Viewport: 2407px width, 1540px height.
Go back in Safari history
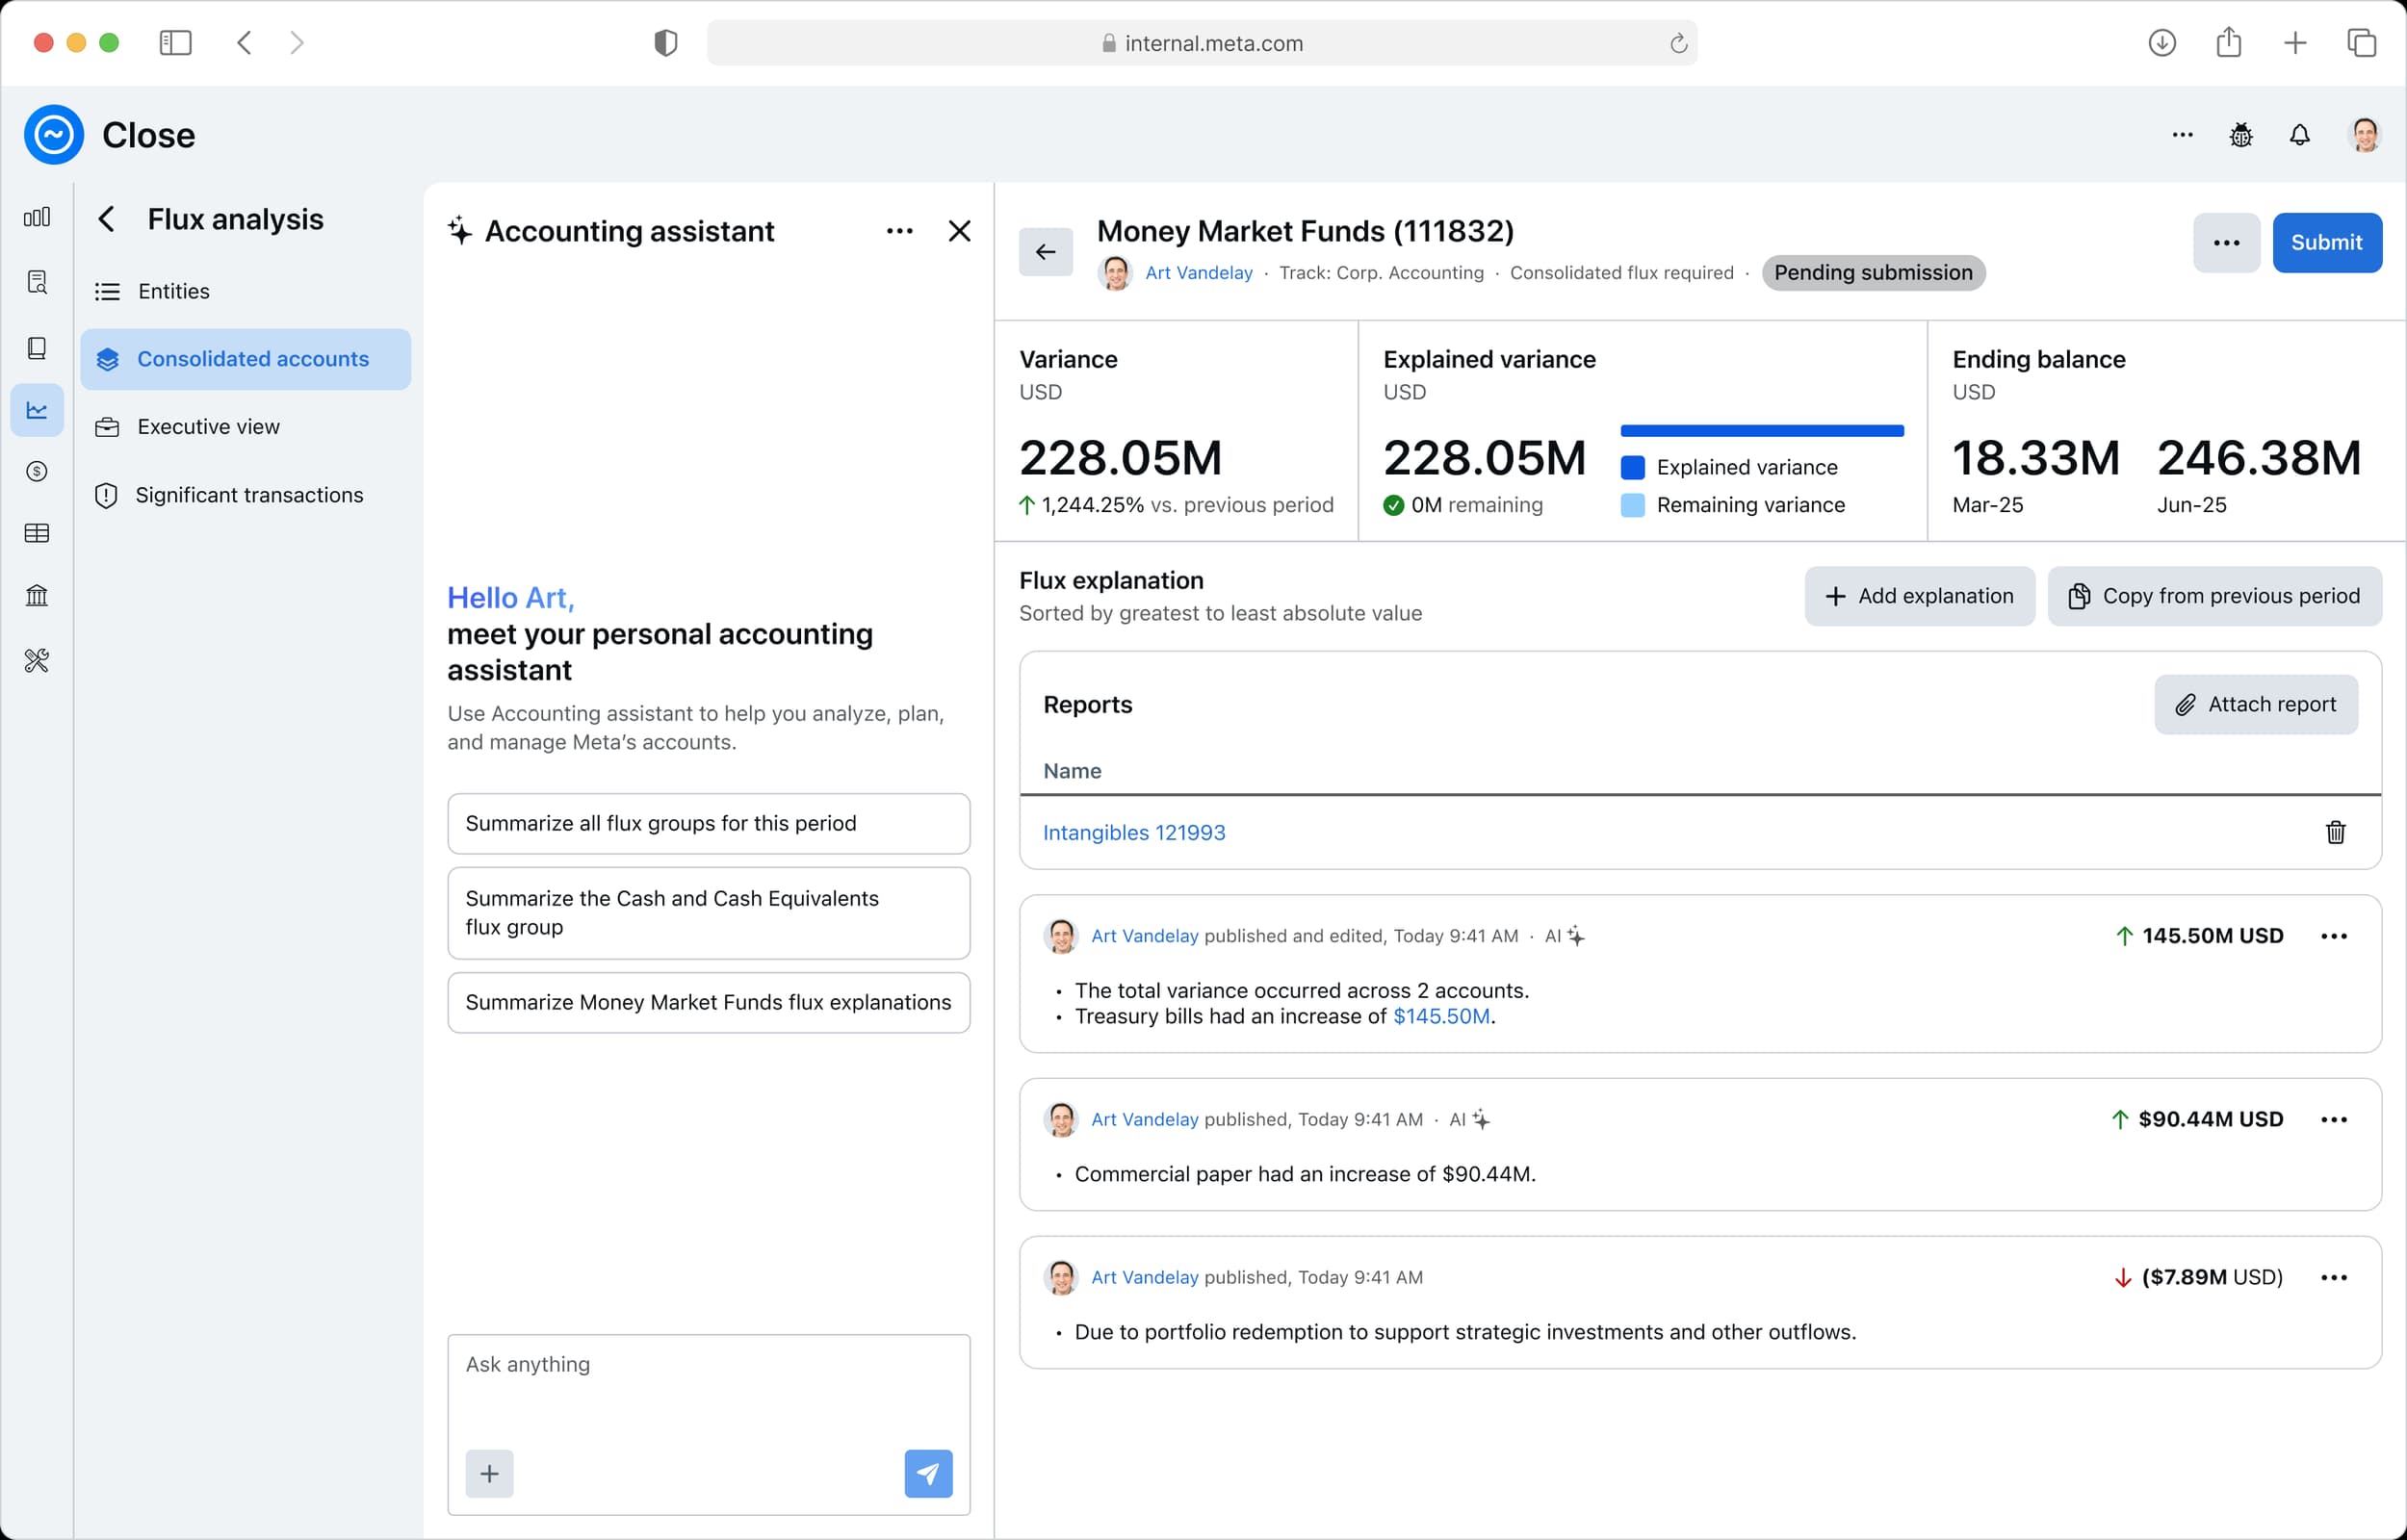point(244,43)
